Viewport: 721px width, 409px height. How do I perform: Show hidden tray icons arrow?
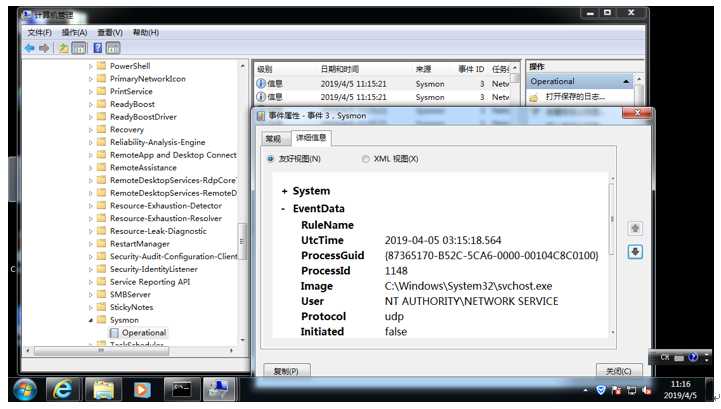pyautogui.click(x=585, y=391)
